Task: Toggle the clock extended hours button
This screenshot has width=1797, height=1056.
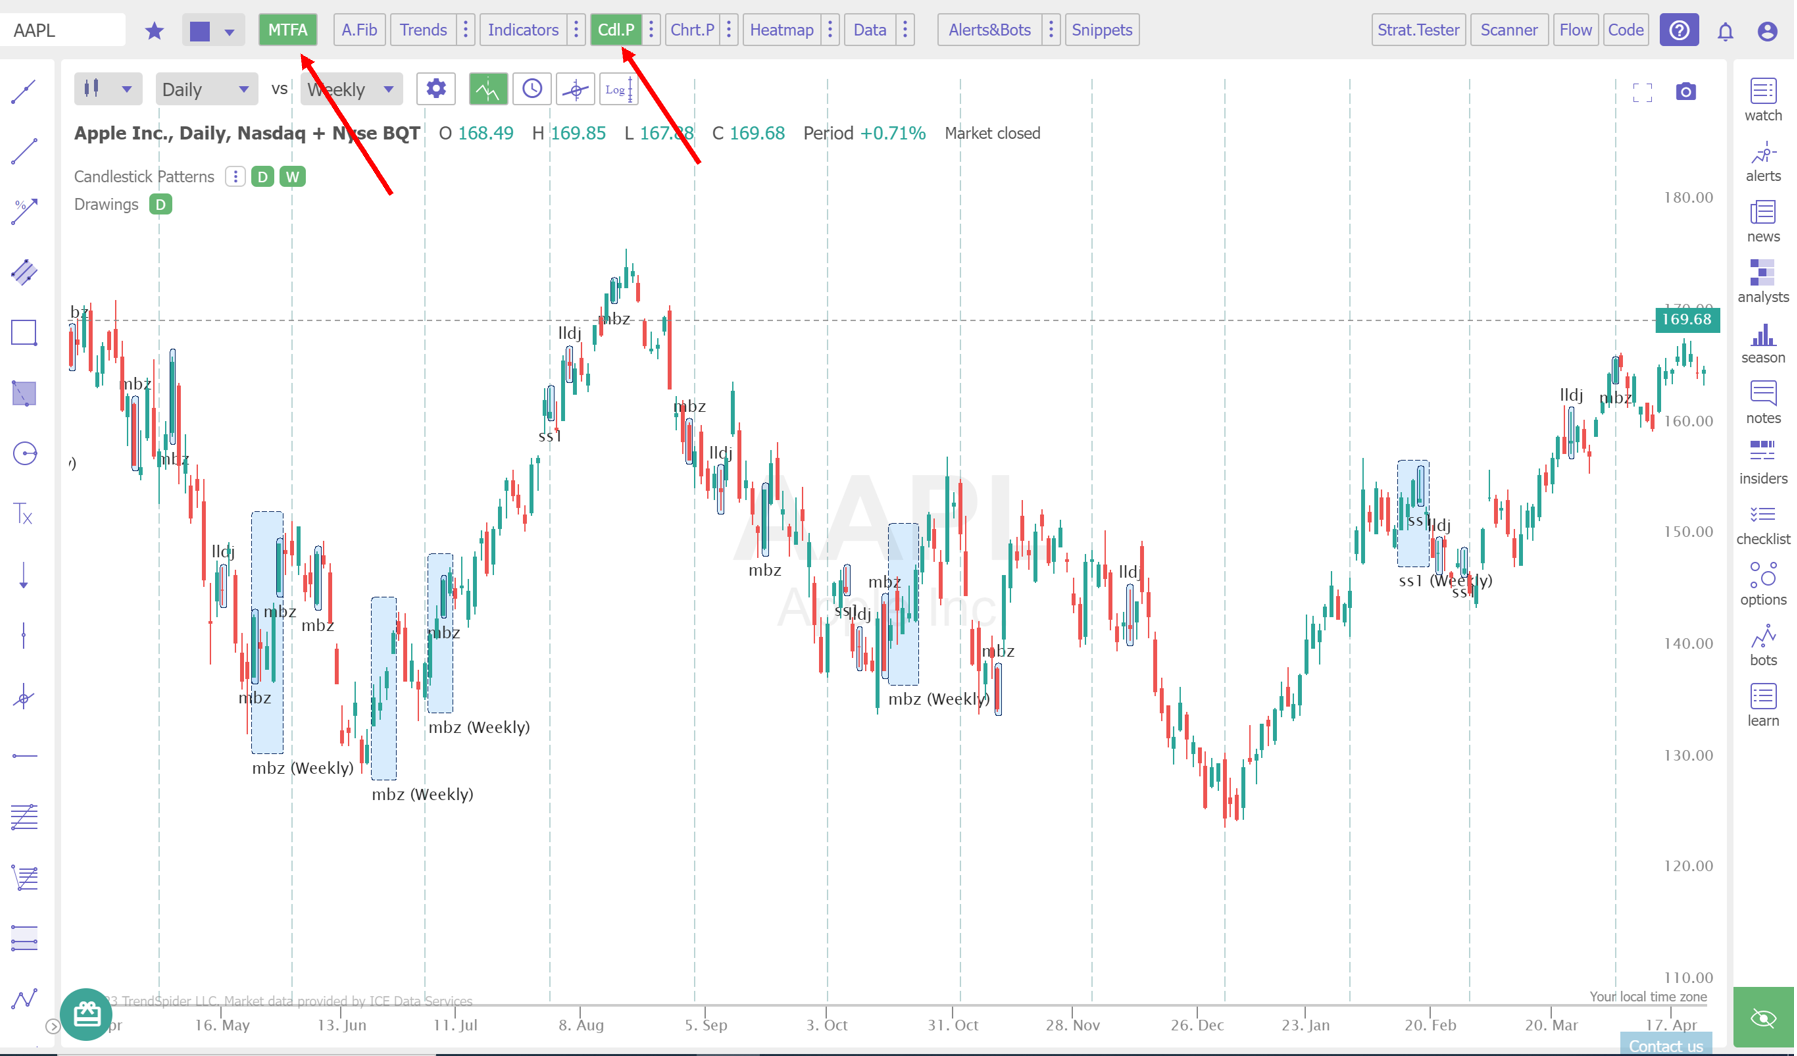Action: [532, 89]
